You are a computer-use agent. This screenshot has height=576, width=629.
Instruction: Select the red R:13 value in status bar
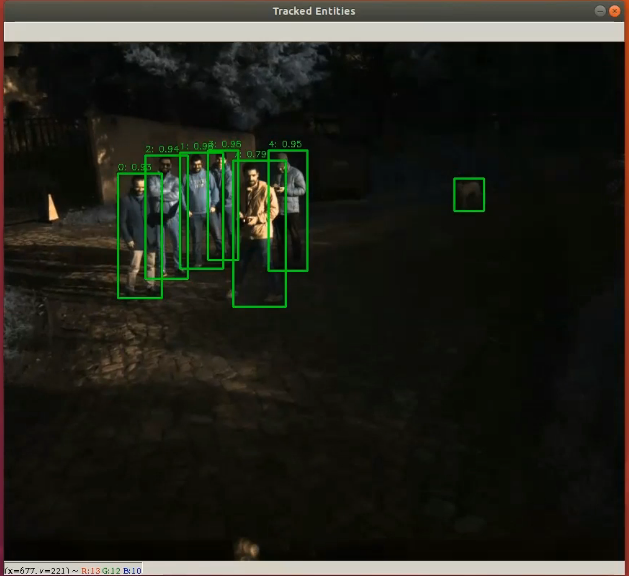coord(90,569)
